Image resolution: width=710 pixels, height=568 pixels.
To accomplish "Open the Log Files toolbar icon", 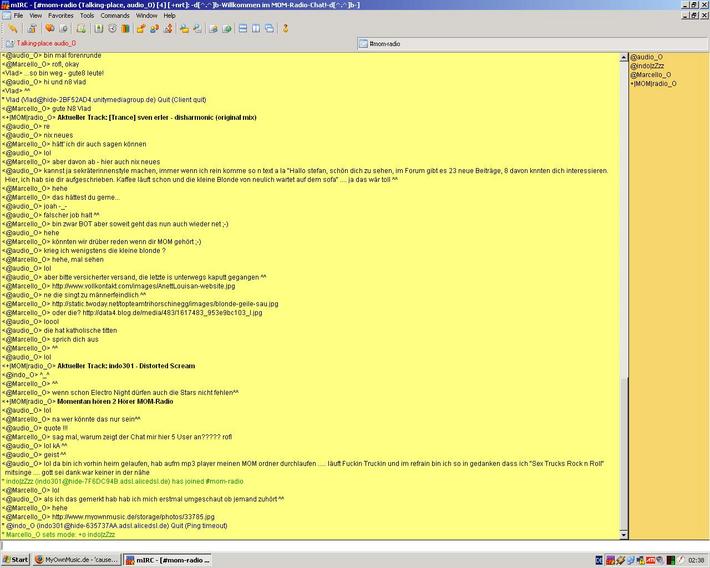I will click(197, 29).
